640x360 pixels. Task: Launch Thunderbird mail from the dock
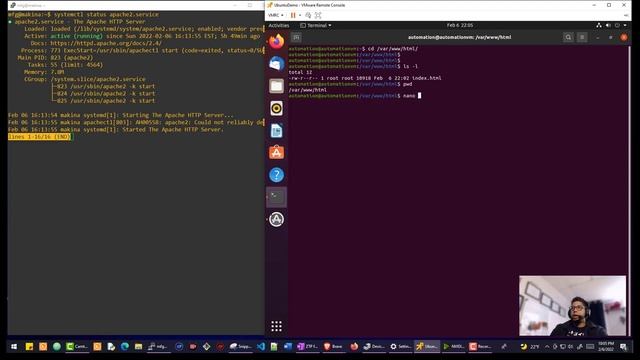pos(276,64)
